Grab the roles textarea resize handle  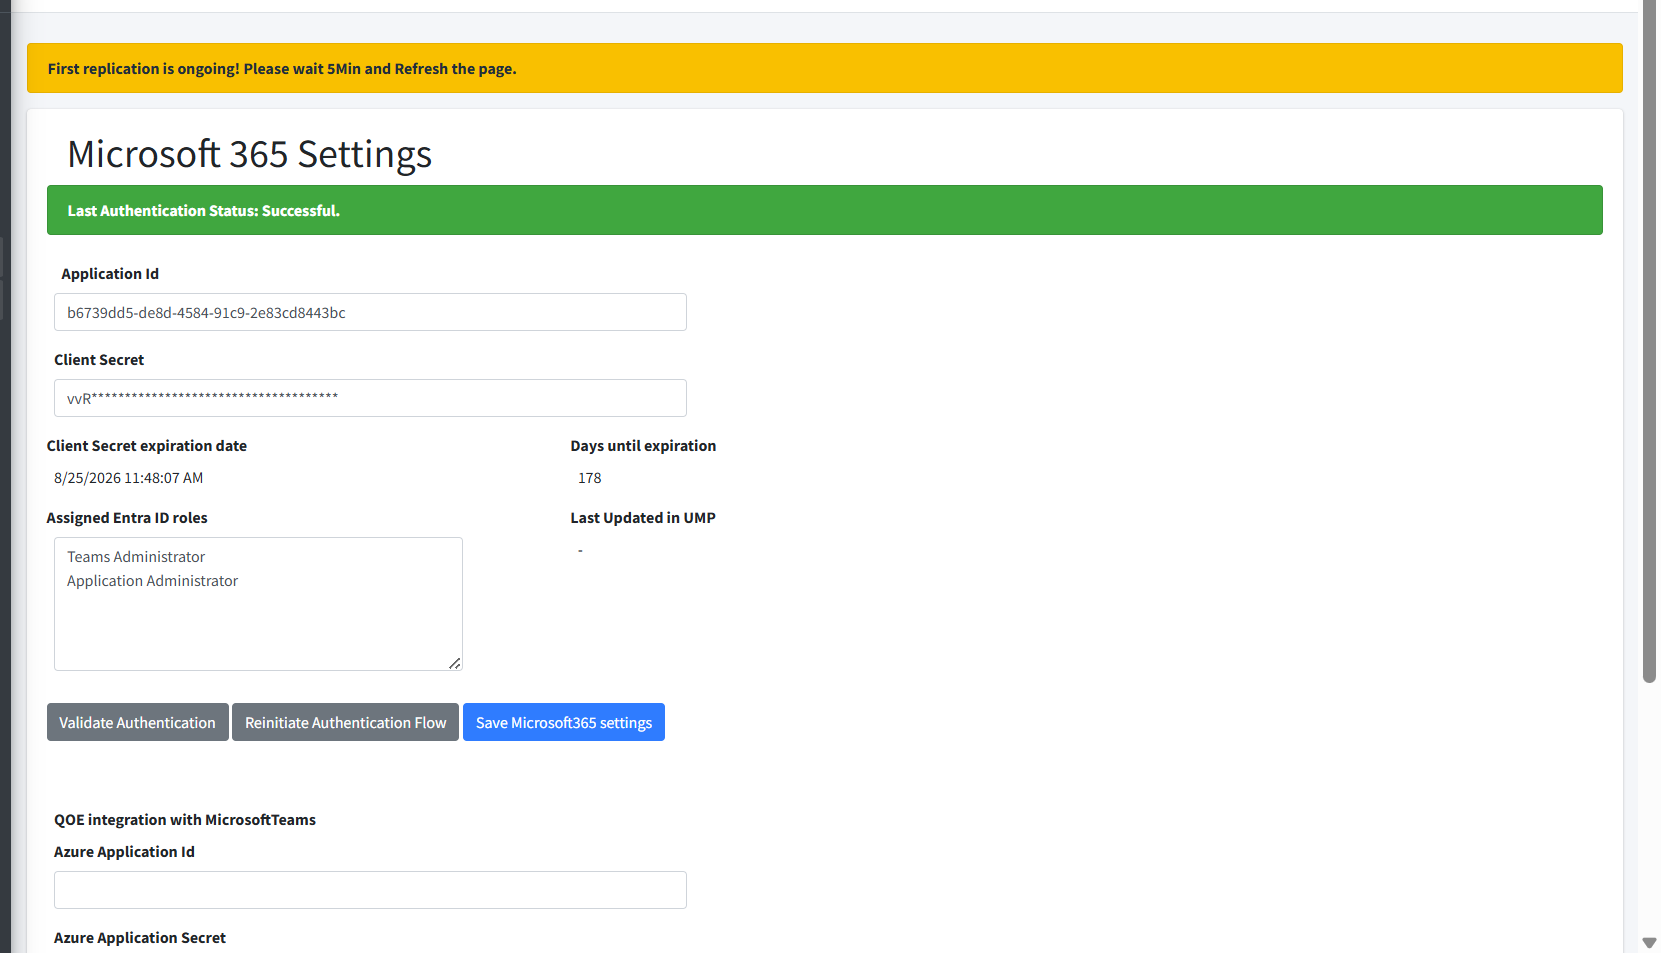pyautogui.click(x=455, y=663)
